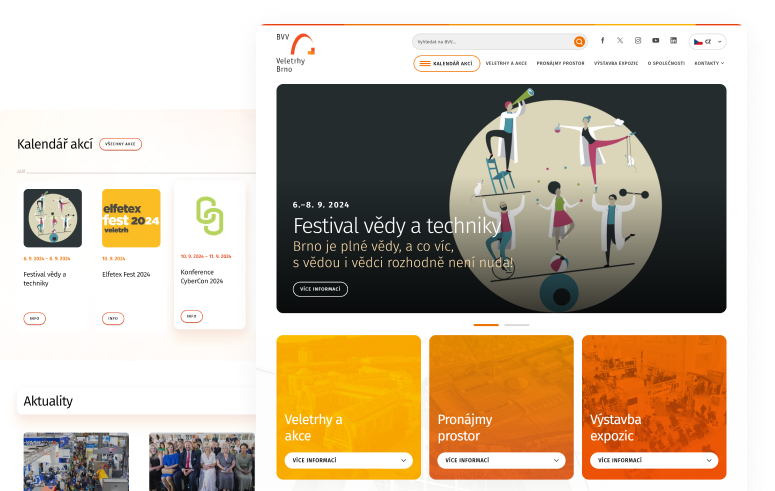This screenshot has width=775, height=491.
Task: Expand Více informací under Veletrhy a akce
Action: pyautogui.click(x=348, y=461)
